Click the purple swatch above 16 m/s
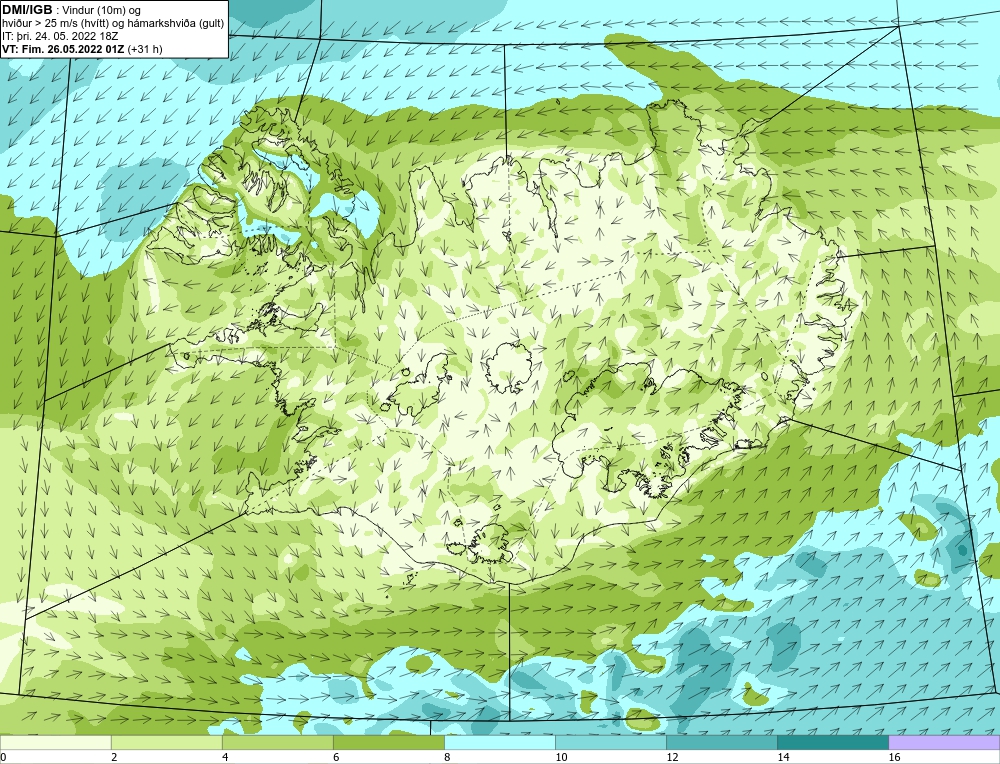Screen dimensions: 1000x764 (944, 742)
